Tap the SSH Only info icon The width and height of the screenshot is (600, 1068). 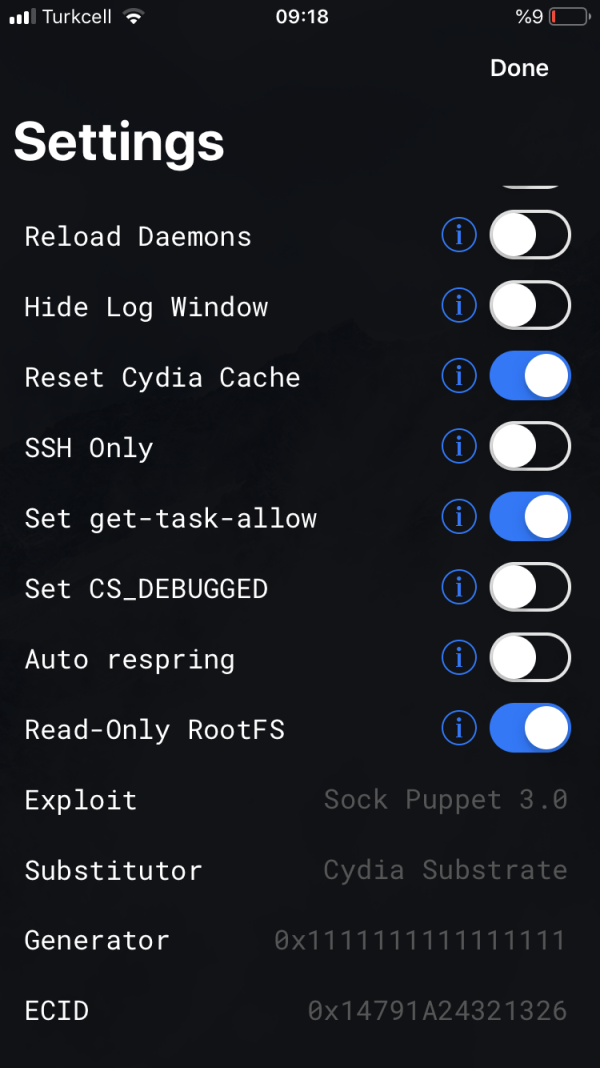(459, 447)
